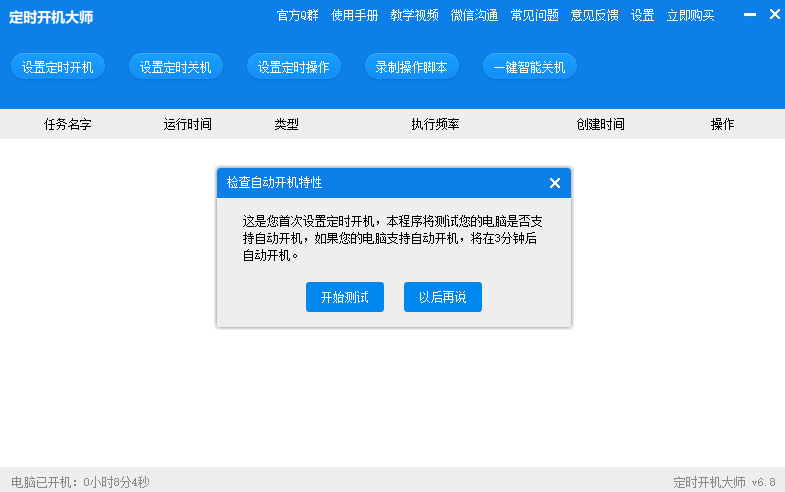The height and width of the screenshot is (492, 785).
Task: Open 设置定时开机 panel
Action: [58, 67]
